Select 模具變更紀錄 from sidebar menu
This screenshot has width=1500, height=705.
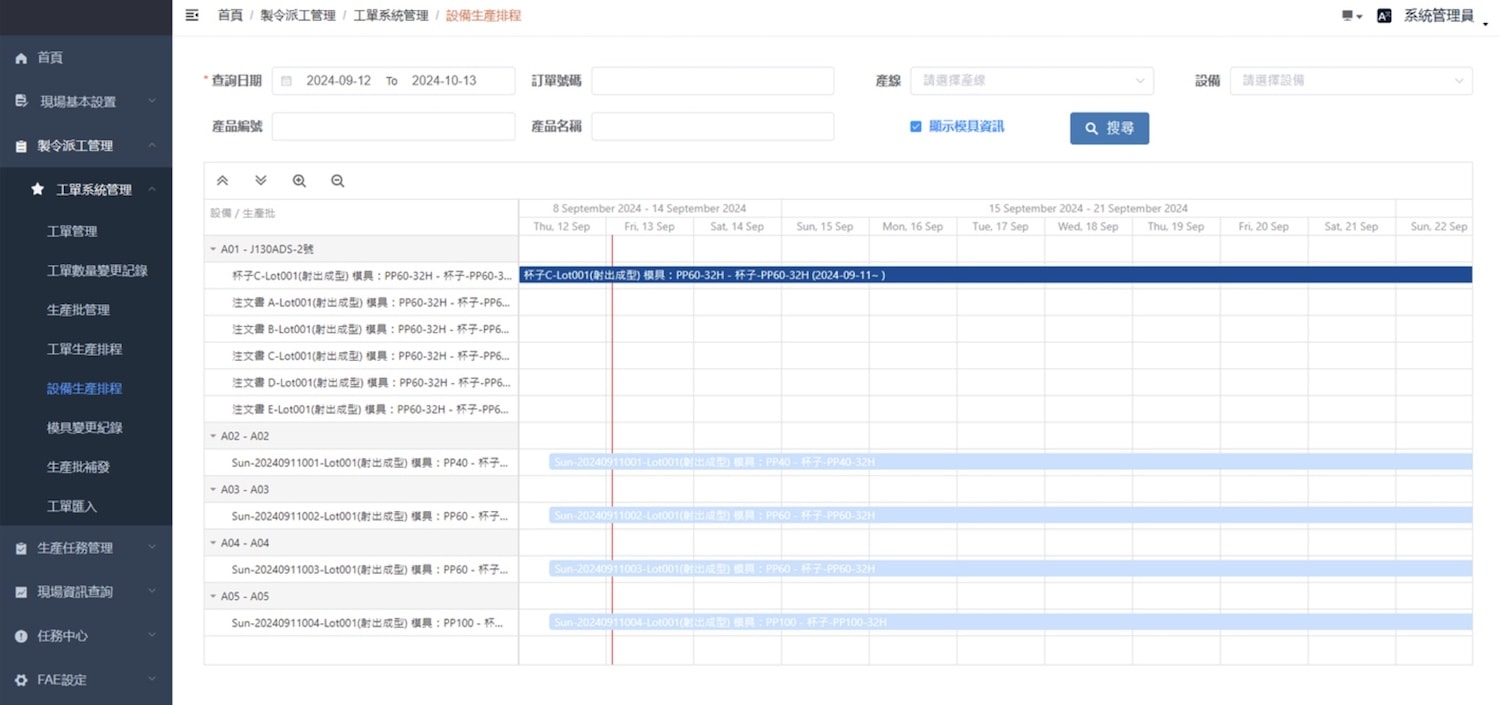click(x=84, y=428)
